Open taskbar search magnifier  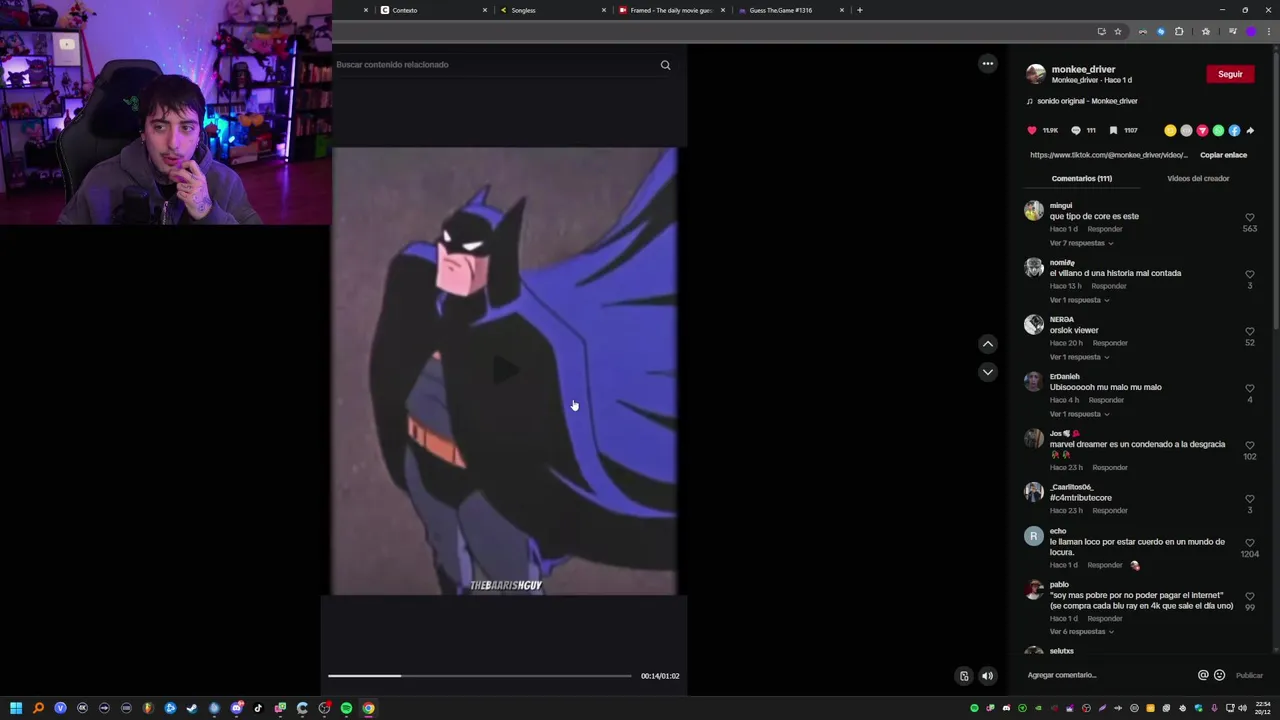point(38,708)
